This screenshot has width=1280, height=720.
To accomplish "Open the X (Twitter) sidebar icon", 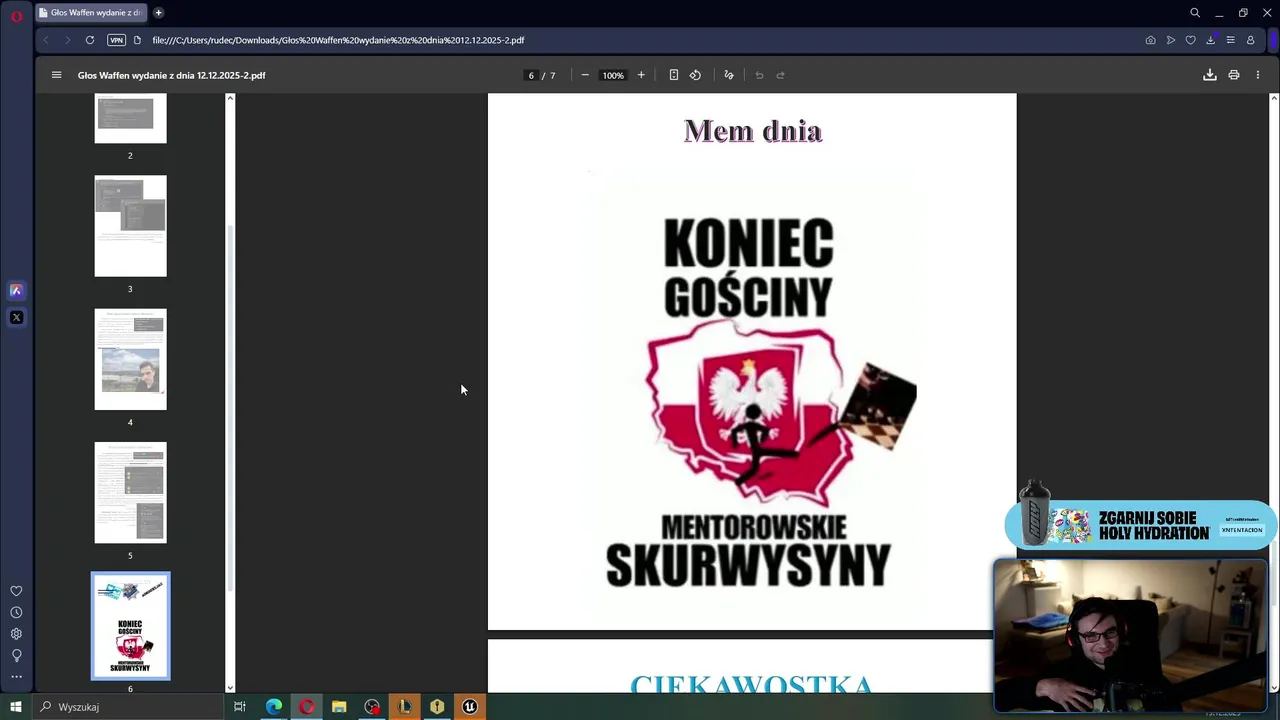I will [16, 317].
